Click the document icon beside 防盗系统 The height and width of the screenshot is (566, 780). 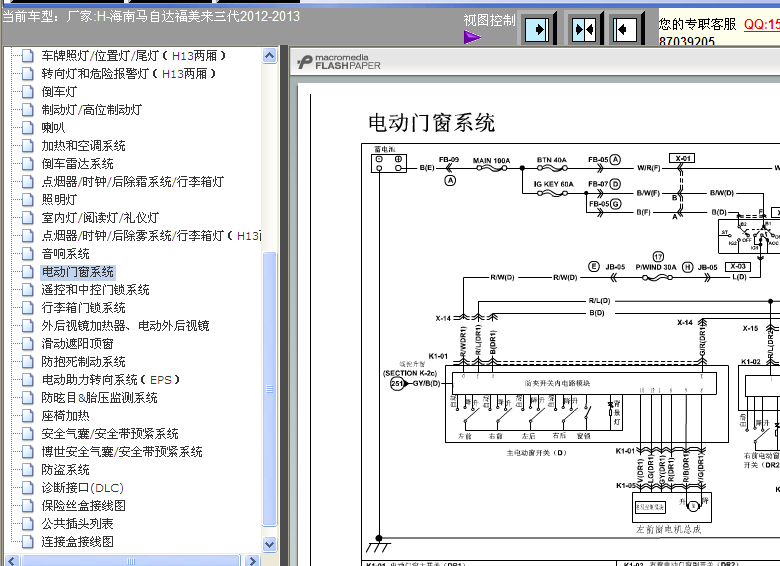[x=28, y=470]
